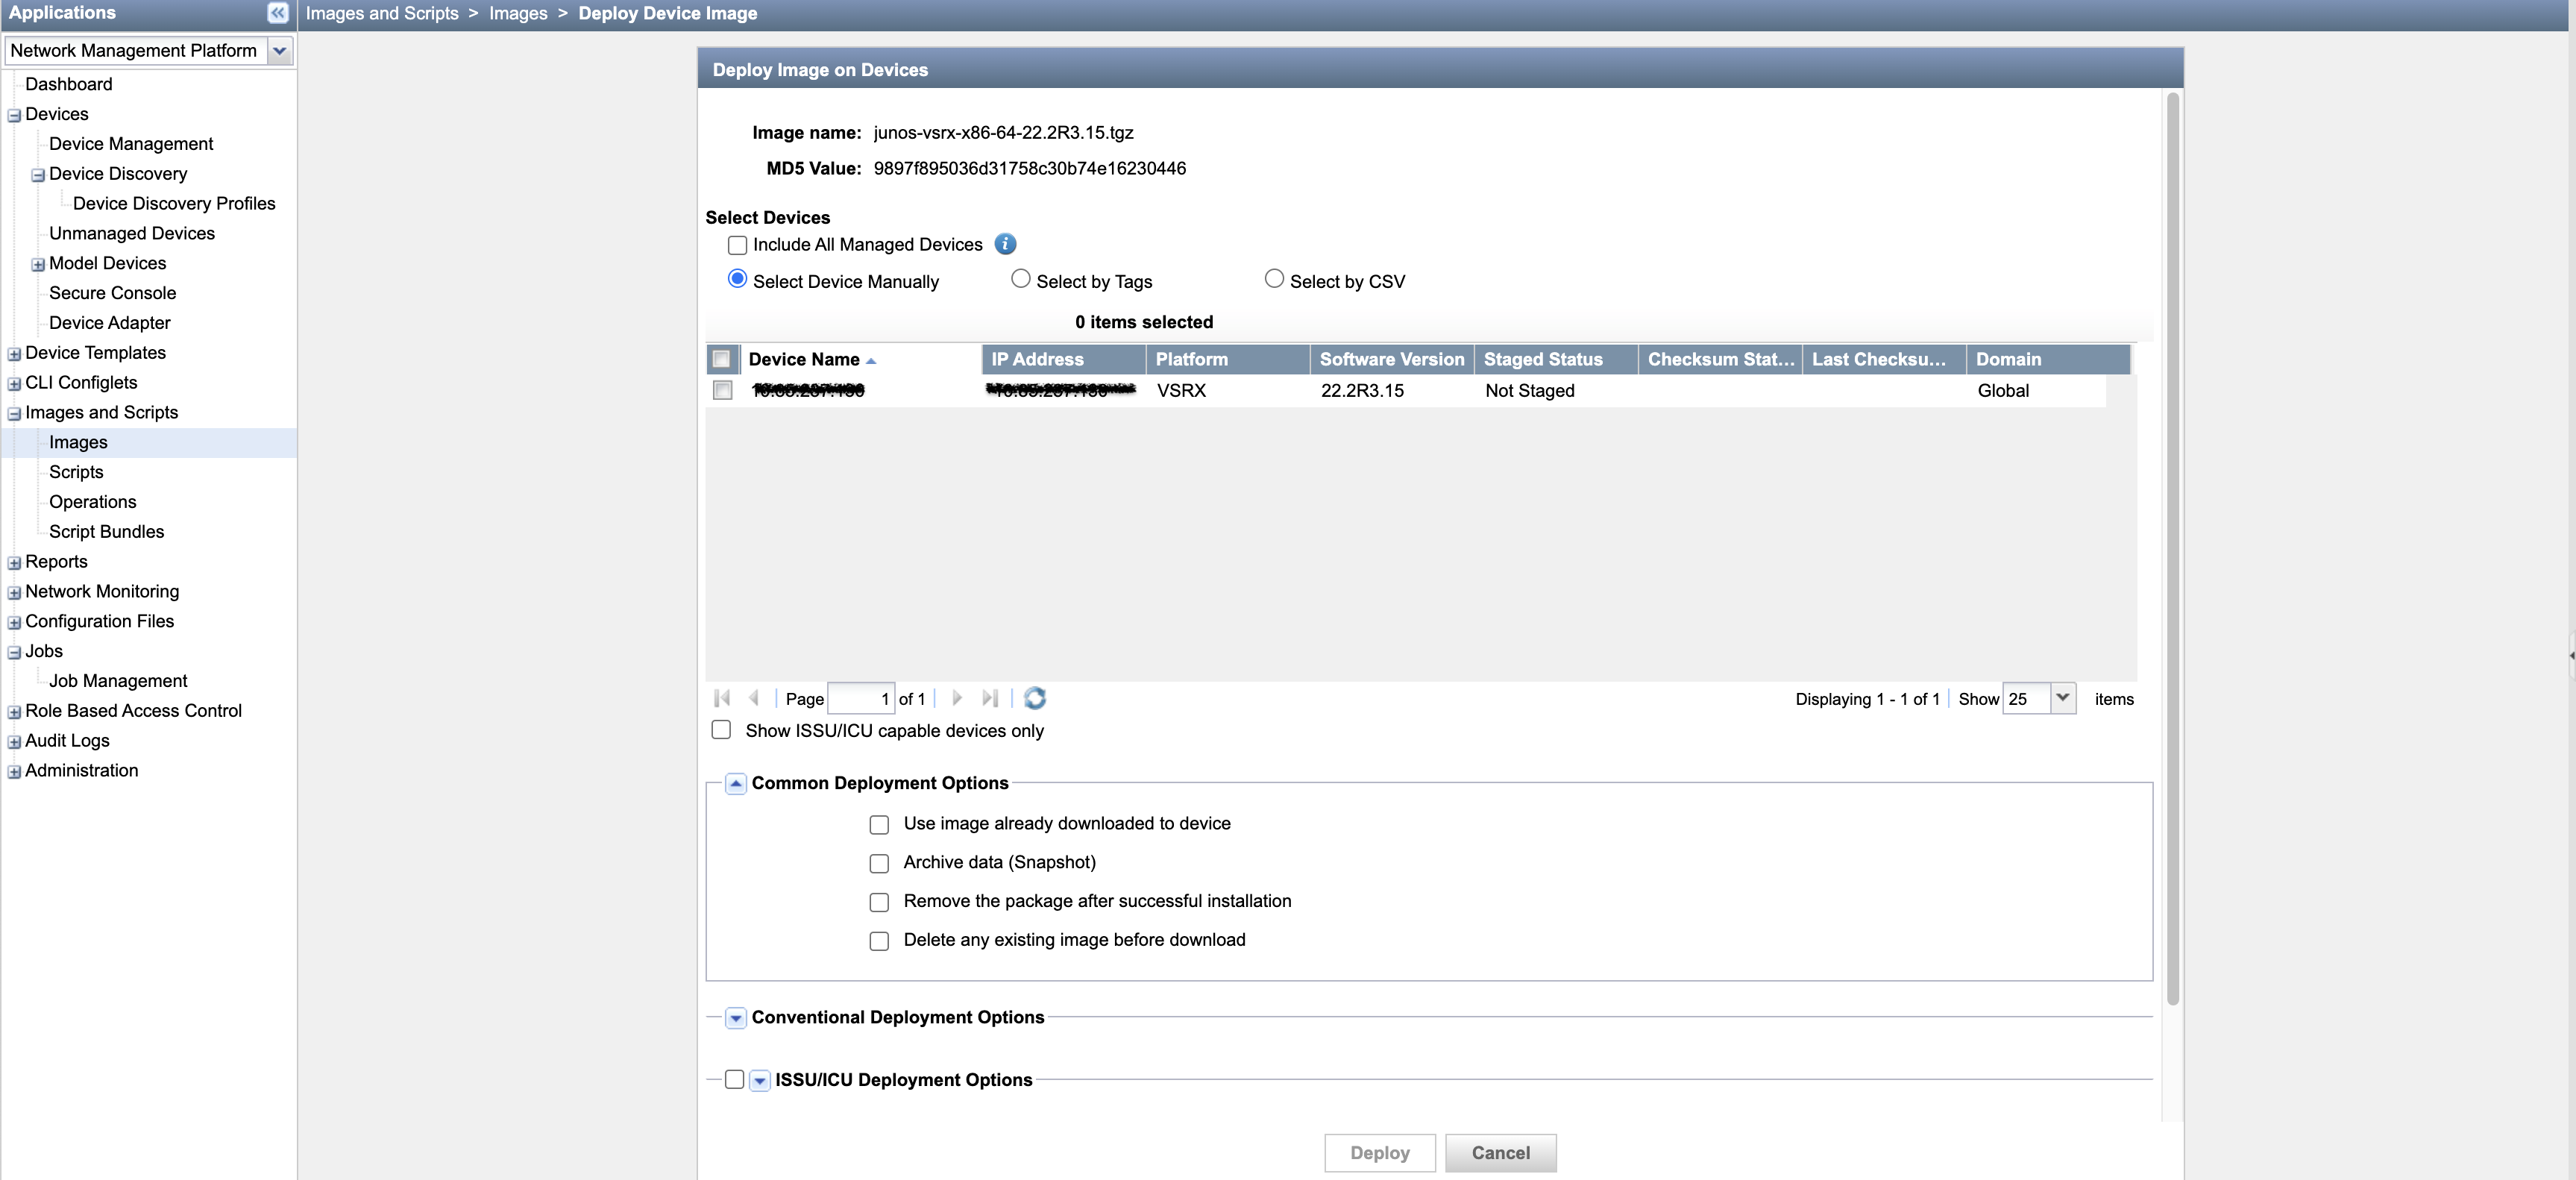
Task: Open Device Management in sidebar
Action: pos(131,144)
